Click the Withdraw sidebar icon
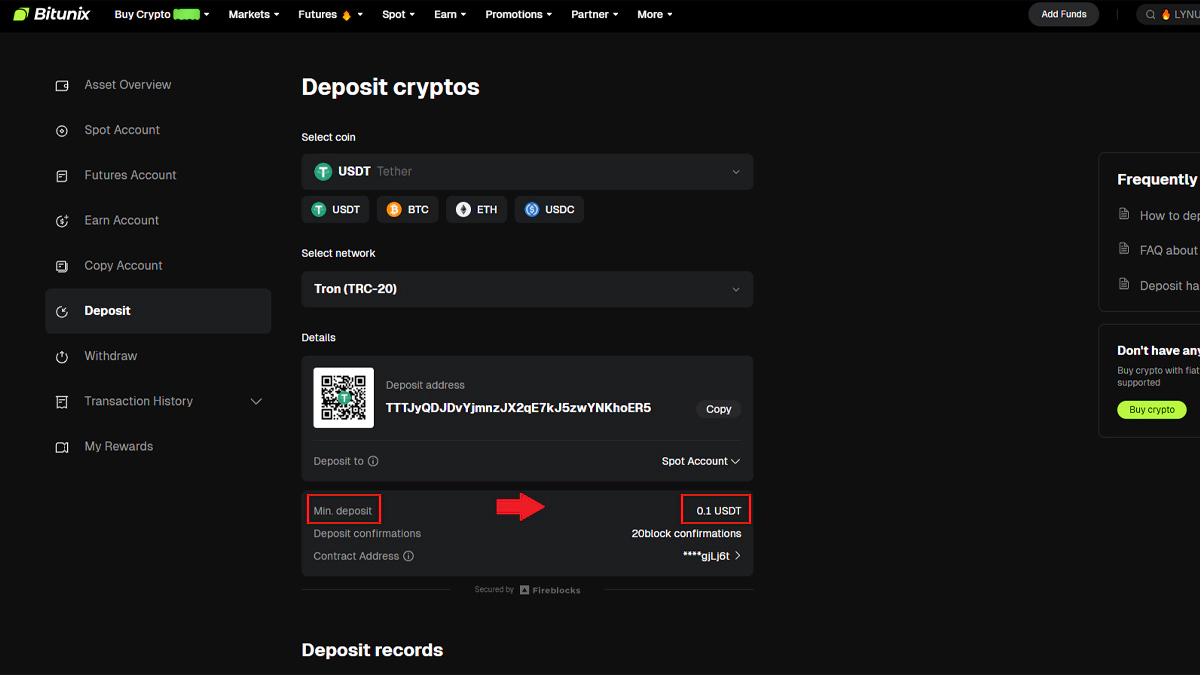 coord(62,357)
